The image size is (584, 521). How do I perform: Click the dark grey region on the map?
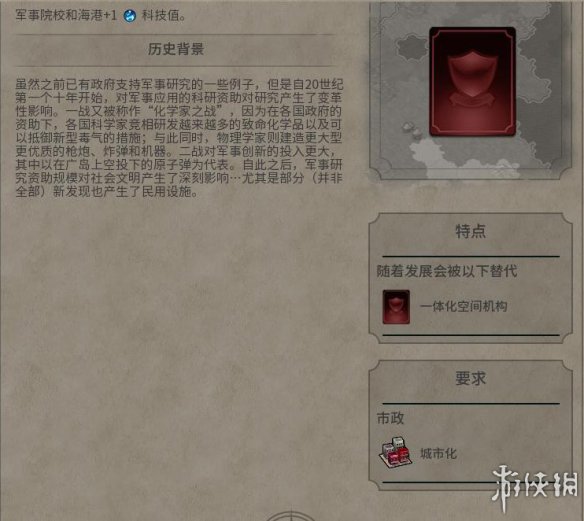click(413, 47)
